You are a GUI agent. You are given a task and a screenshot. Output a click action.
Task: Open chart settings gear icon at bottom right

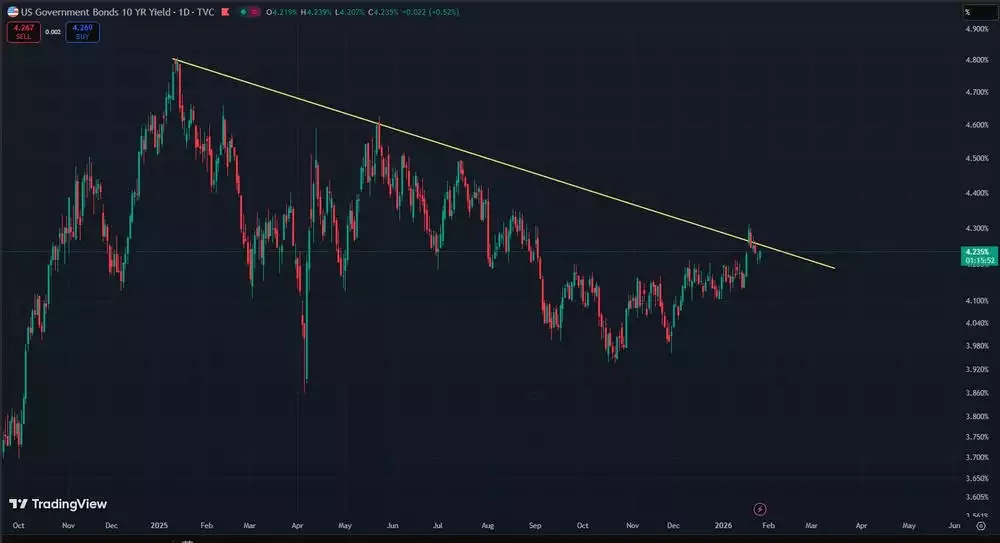pos(981,526)
